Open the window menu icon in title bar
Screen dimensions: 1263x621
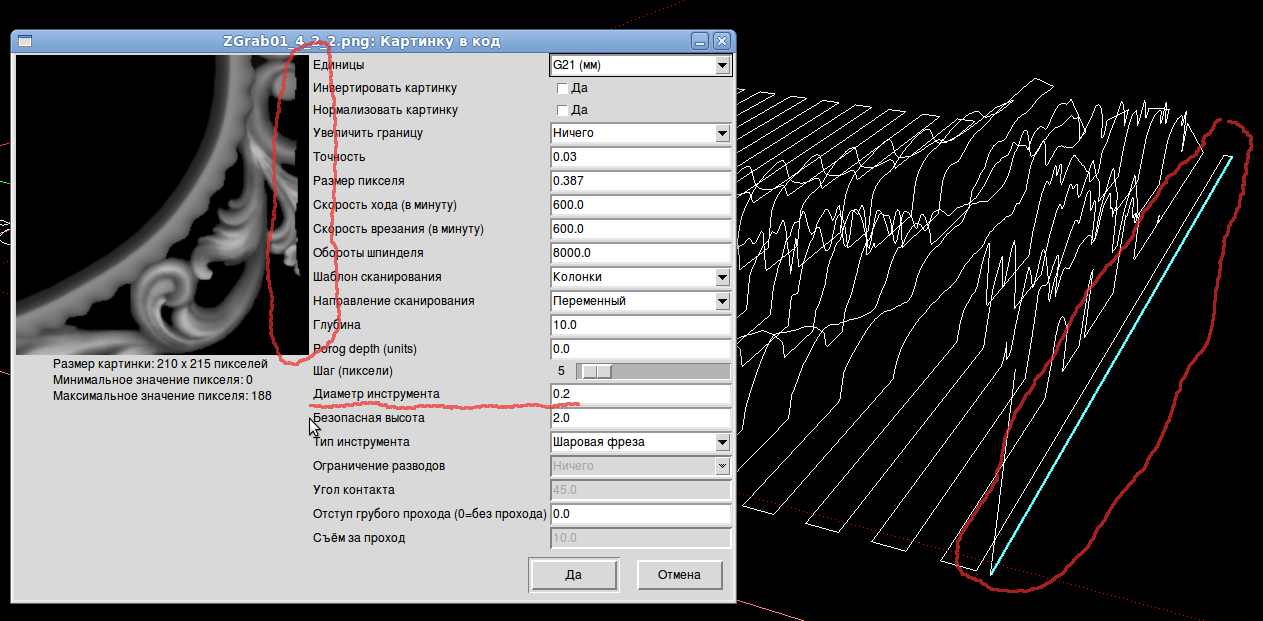point(25,41)
